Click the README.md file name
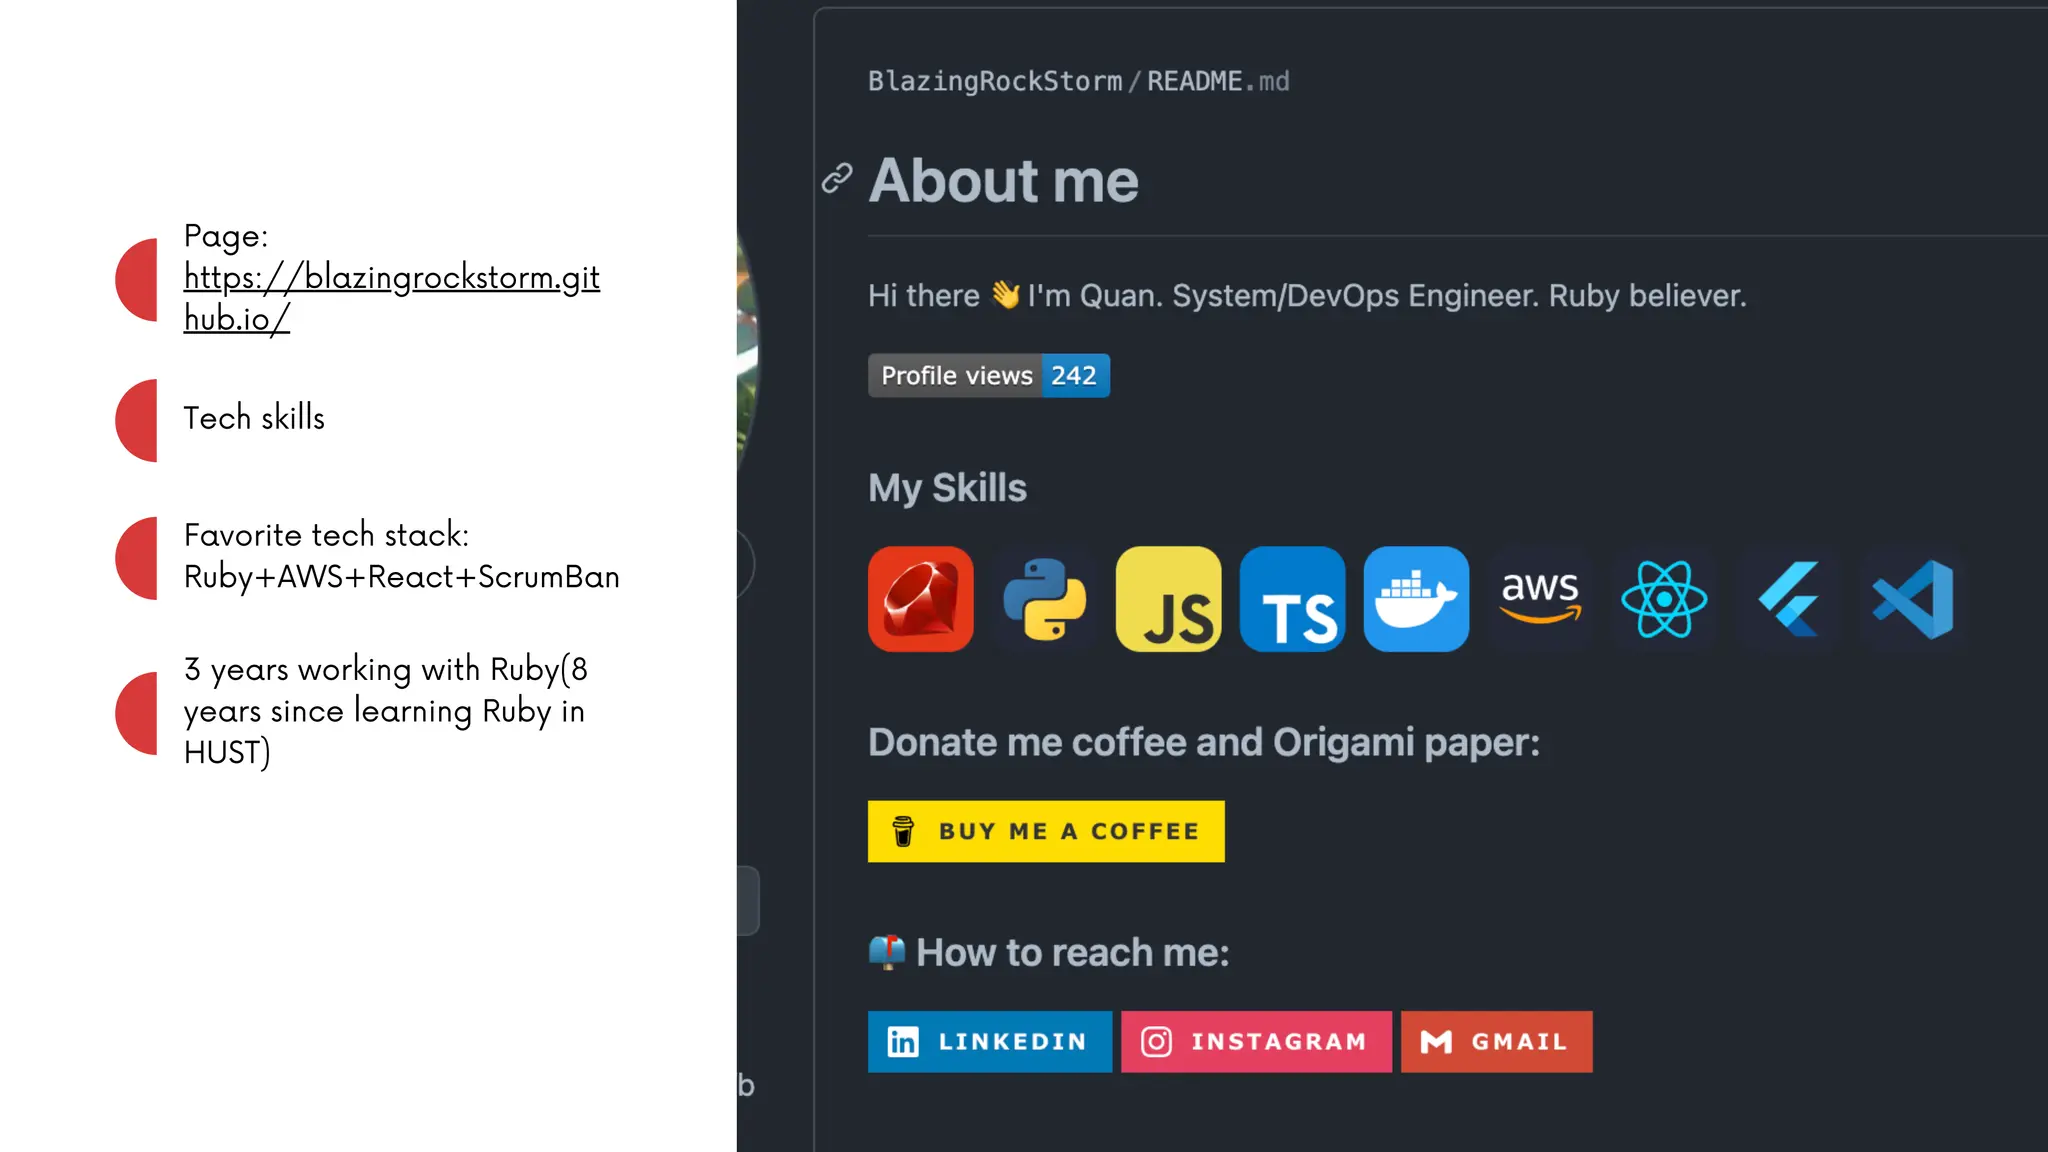 tap(1218, 81)
